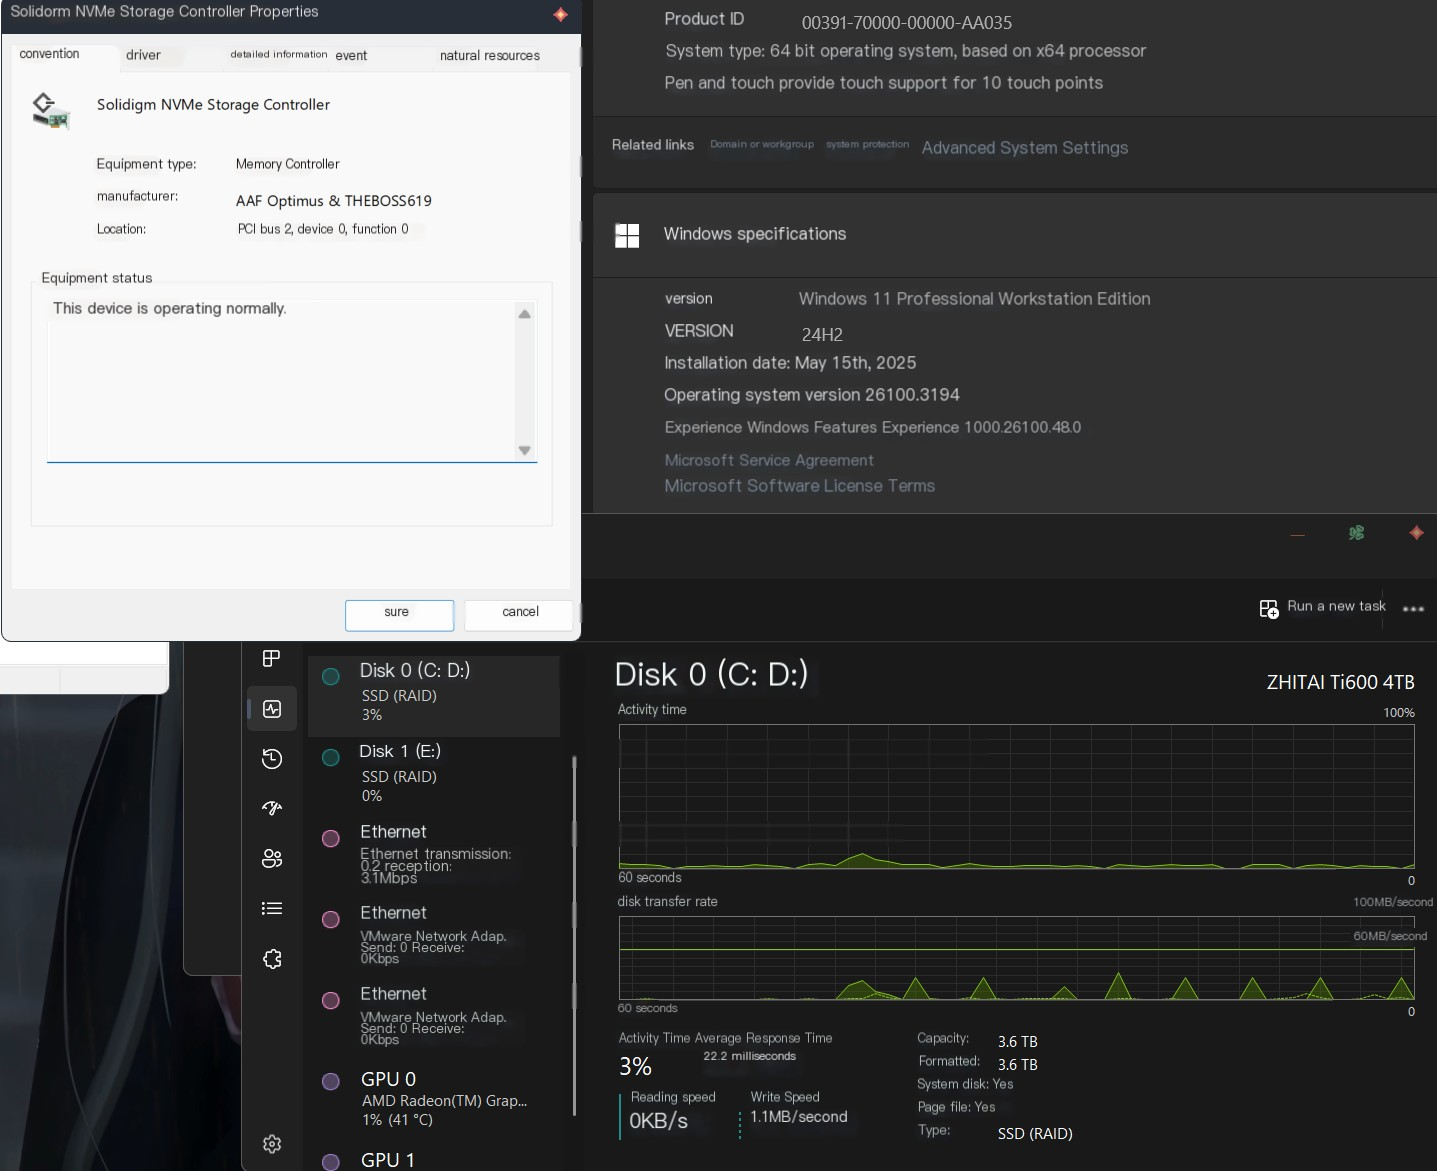The image size is (1437, 1171).
Task: Click the disk transfer rate graph
Action: click(x=1016, y=958)
